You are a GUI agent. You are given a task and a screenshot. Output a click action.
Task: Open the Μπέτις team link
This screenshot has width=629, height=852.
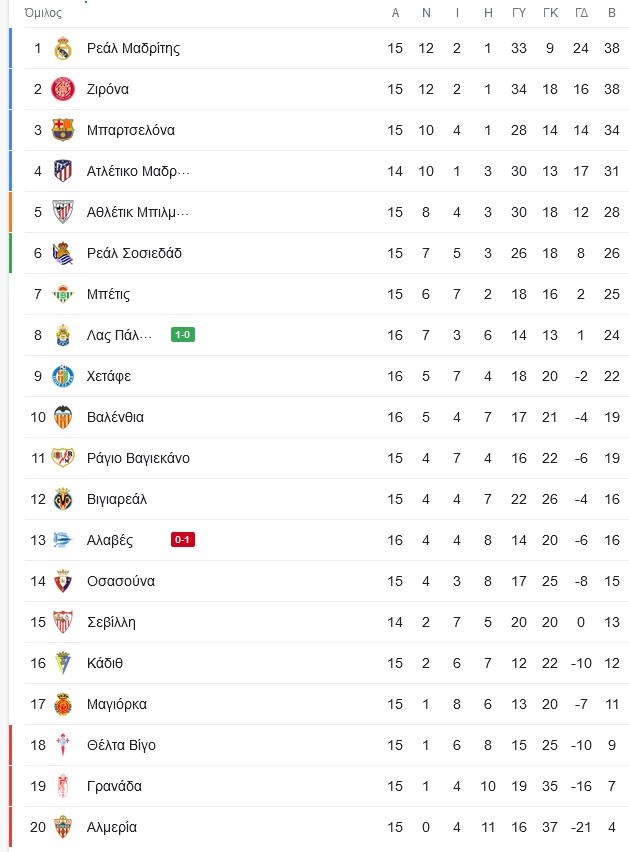tap(108, 295)
